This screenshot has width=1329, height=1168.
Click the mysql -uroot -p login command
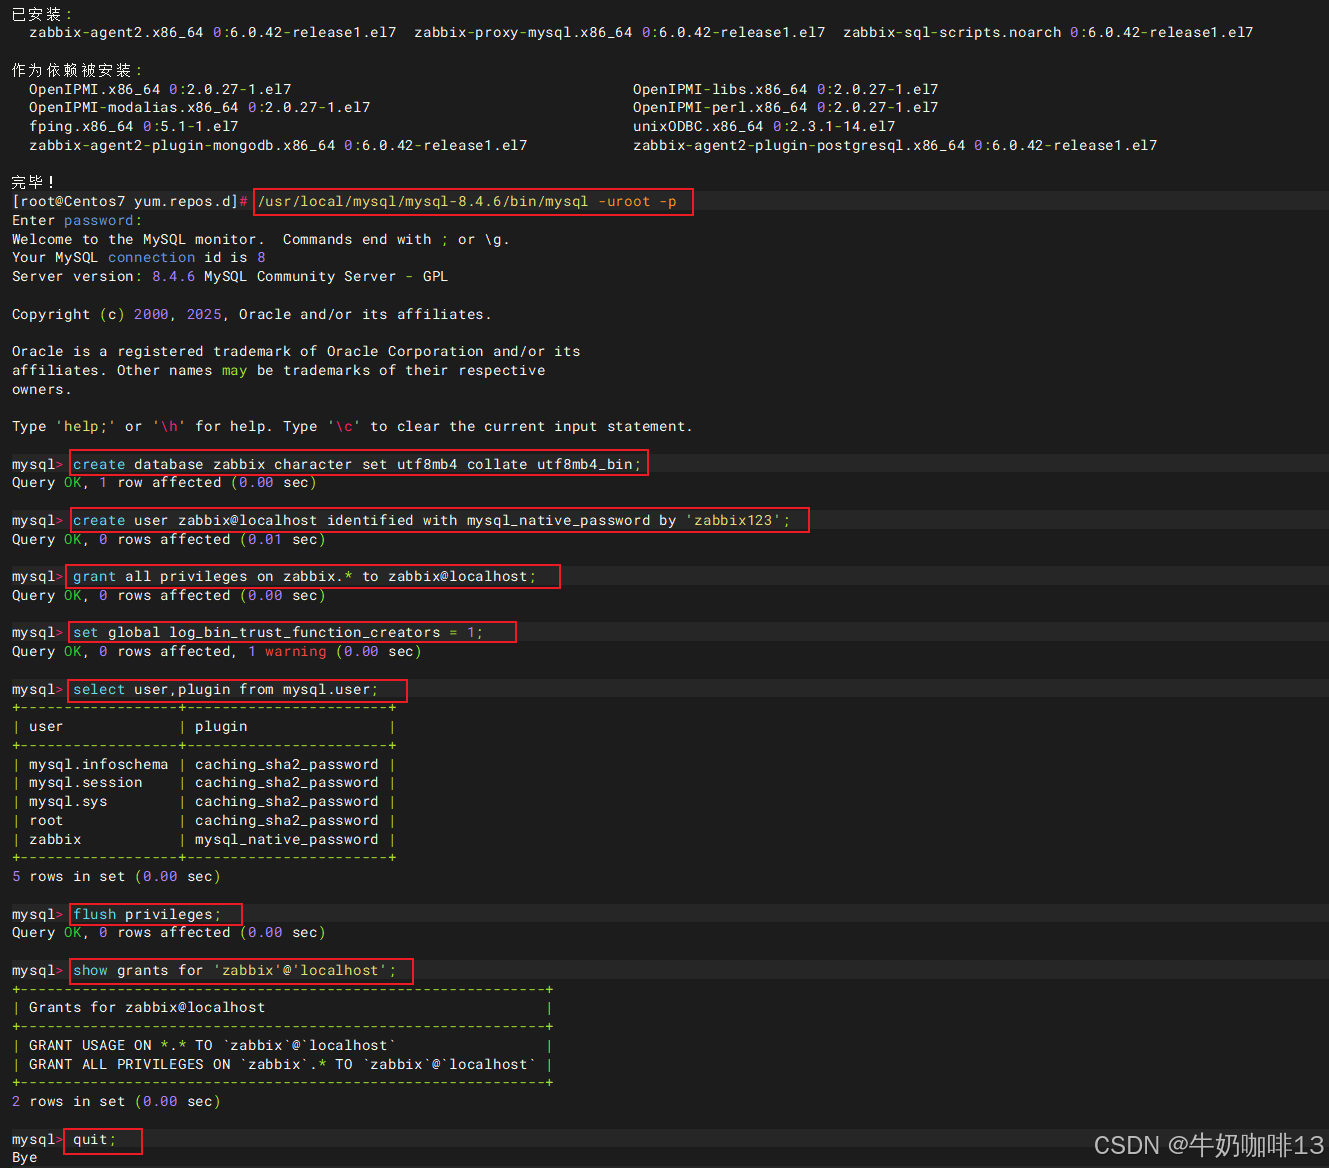coord(467,201)
